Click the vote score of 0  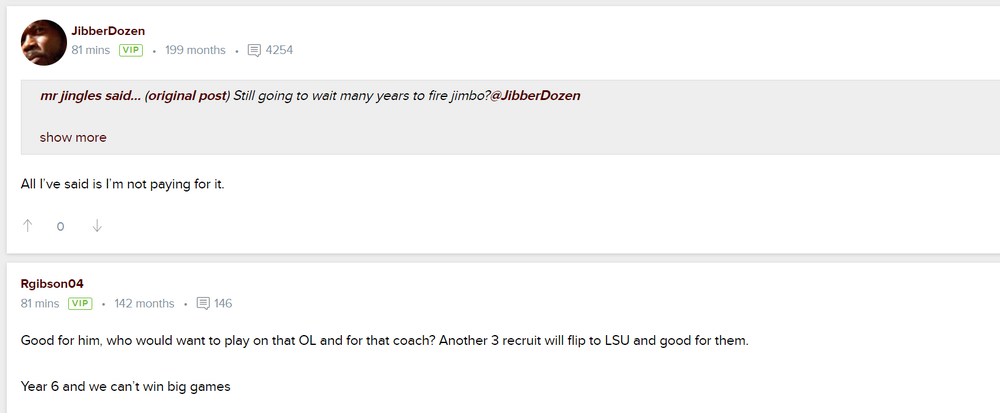click(61, 227)
